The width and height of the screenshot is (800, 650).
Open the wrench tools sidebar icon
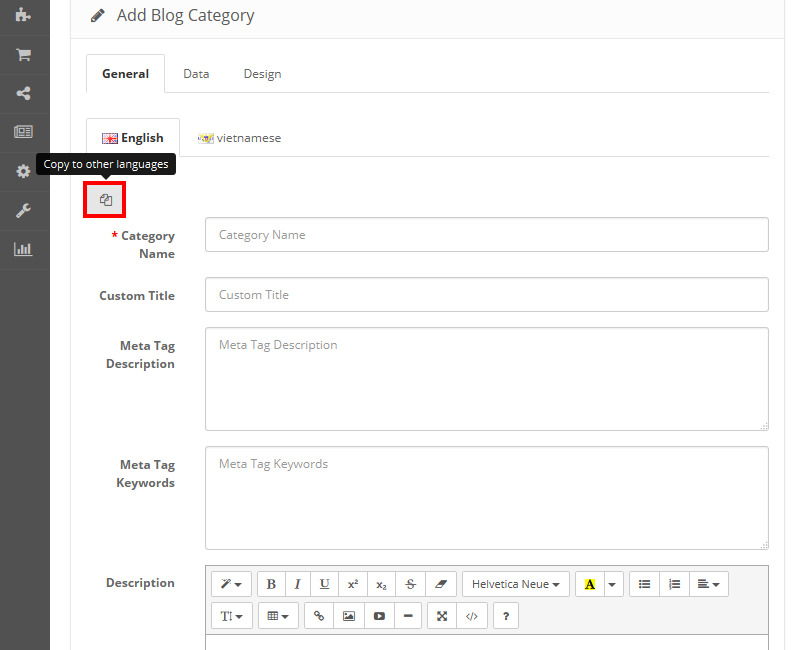23,210
